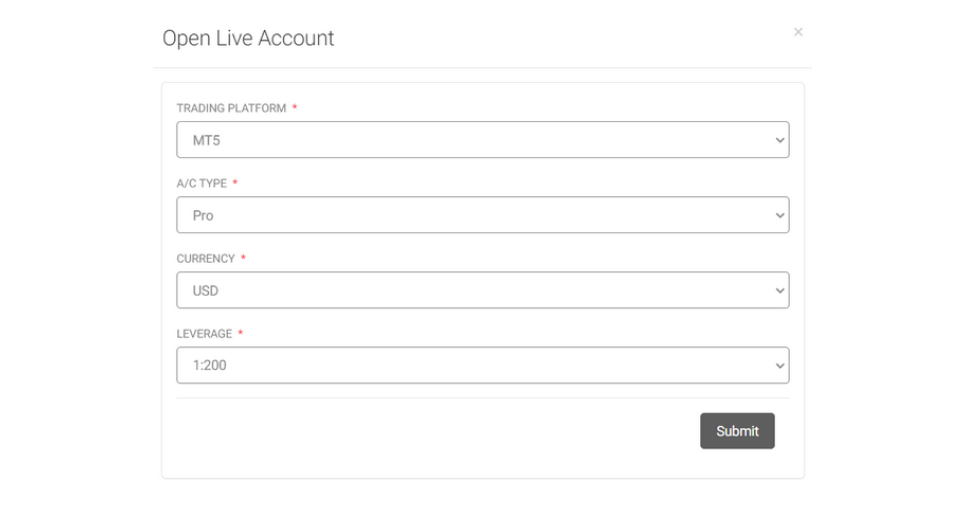The width and height of the screenshot is (964, 528).
Task: Select the MT5 value text
Action: (206, 141)
